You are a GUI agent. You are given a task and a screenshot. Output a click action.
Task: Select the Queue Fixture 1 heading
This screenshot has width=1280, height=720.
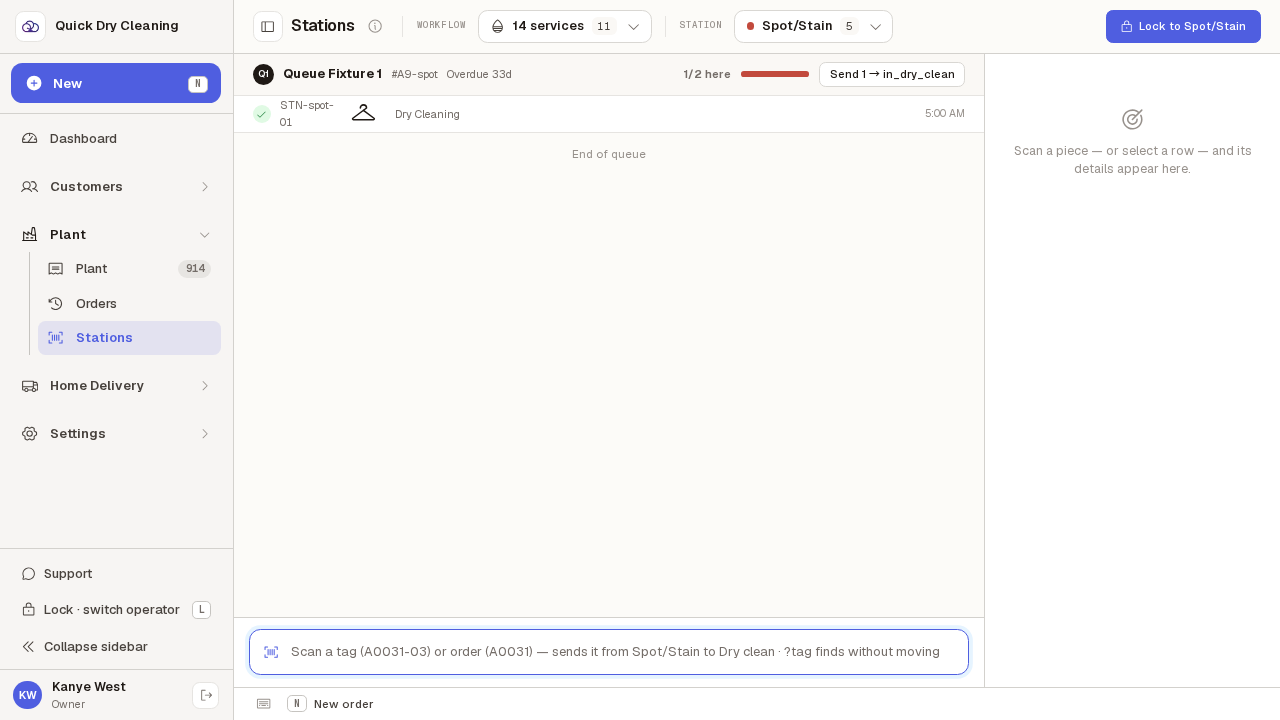coord(332,74)
